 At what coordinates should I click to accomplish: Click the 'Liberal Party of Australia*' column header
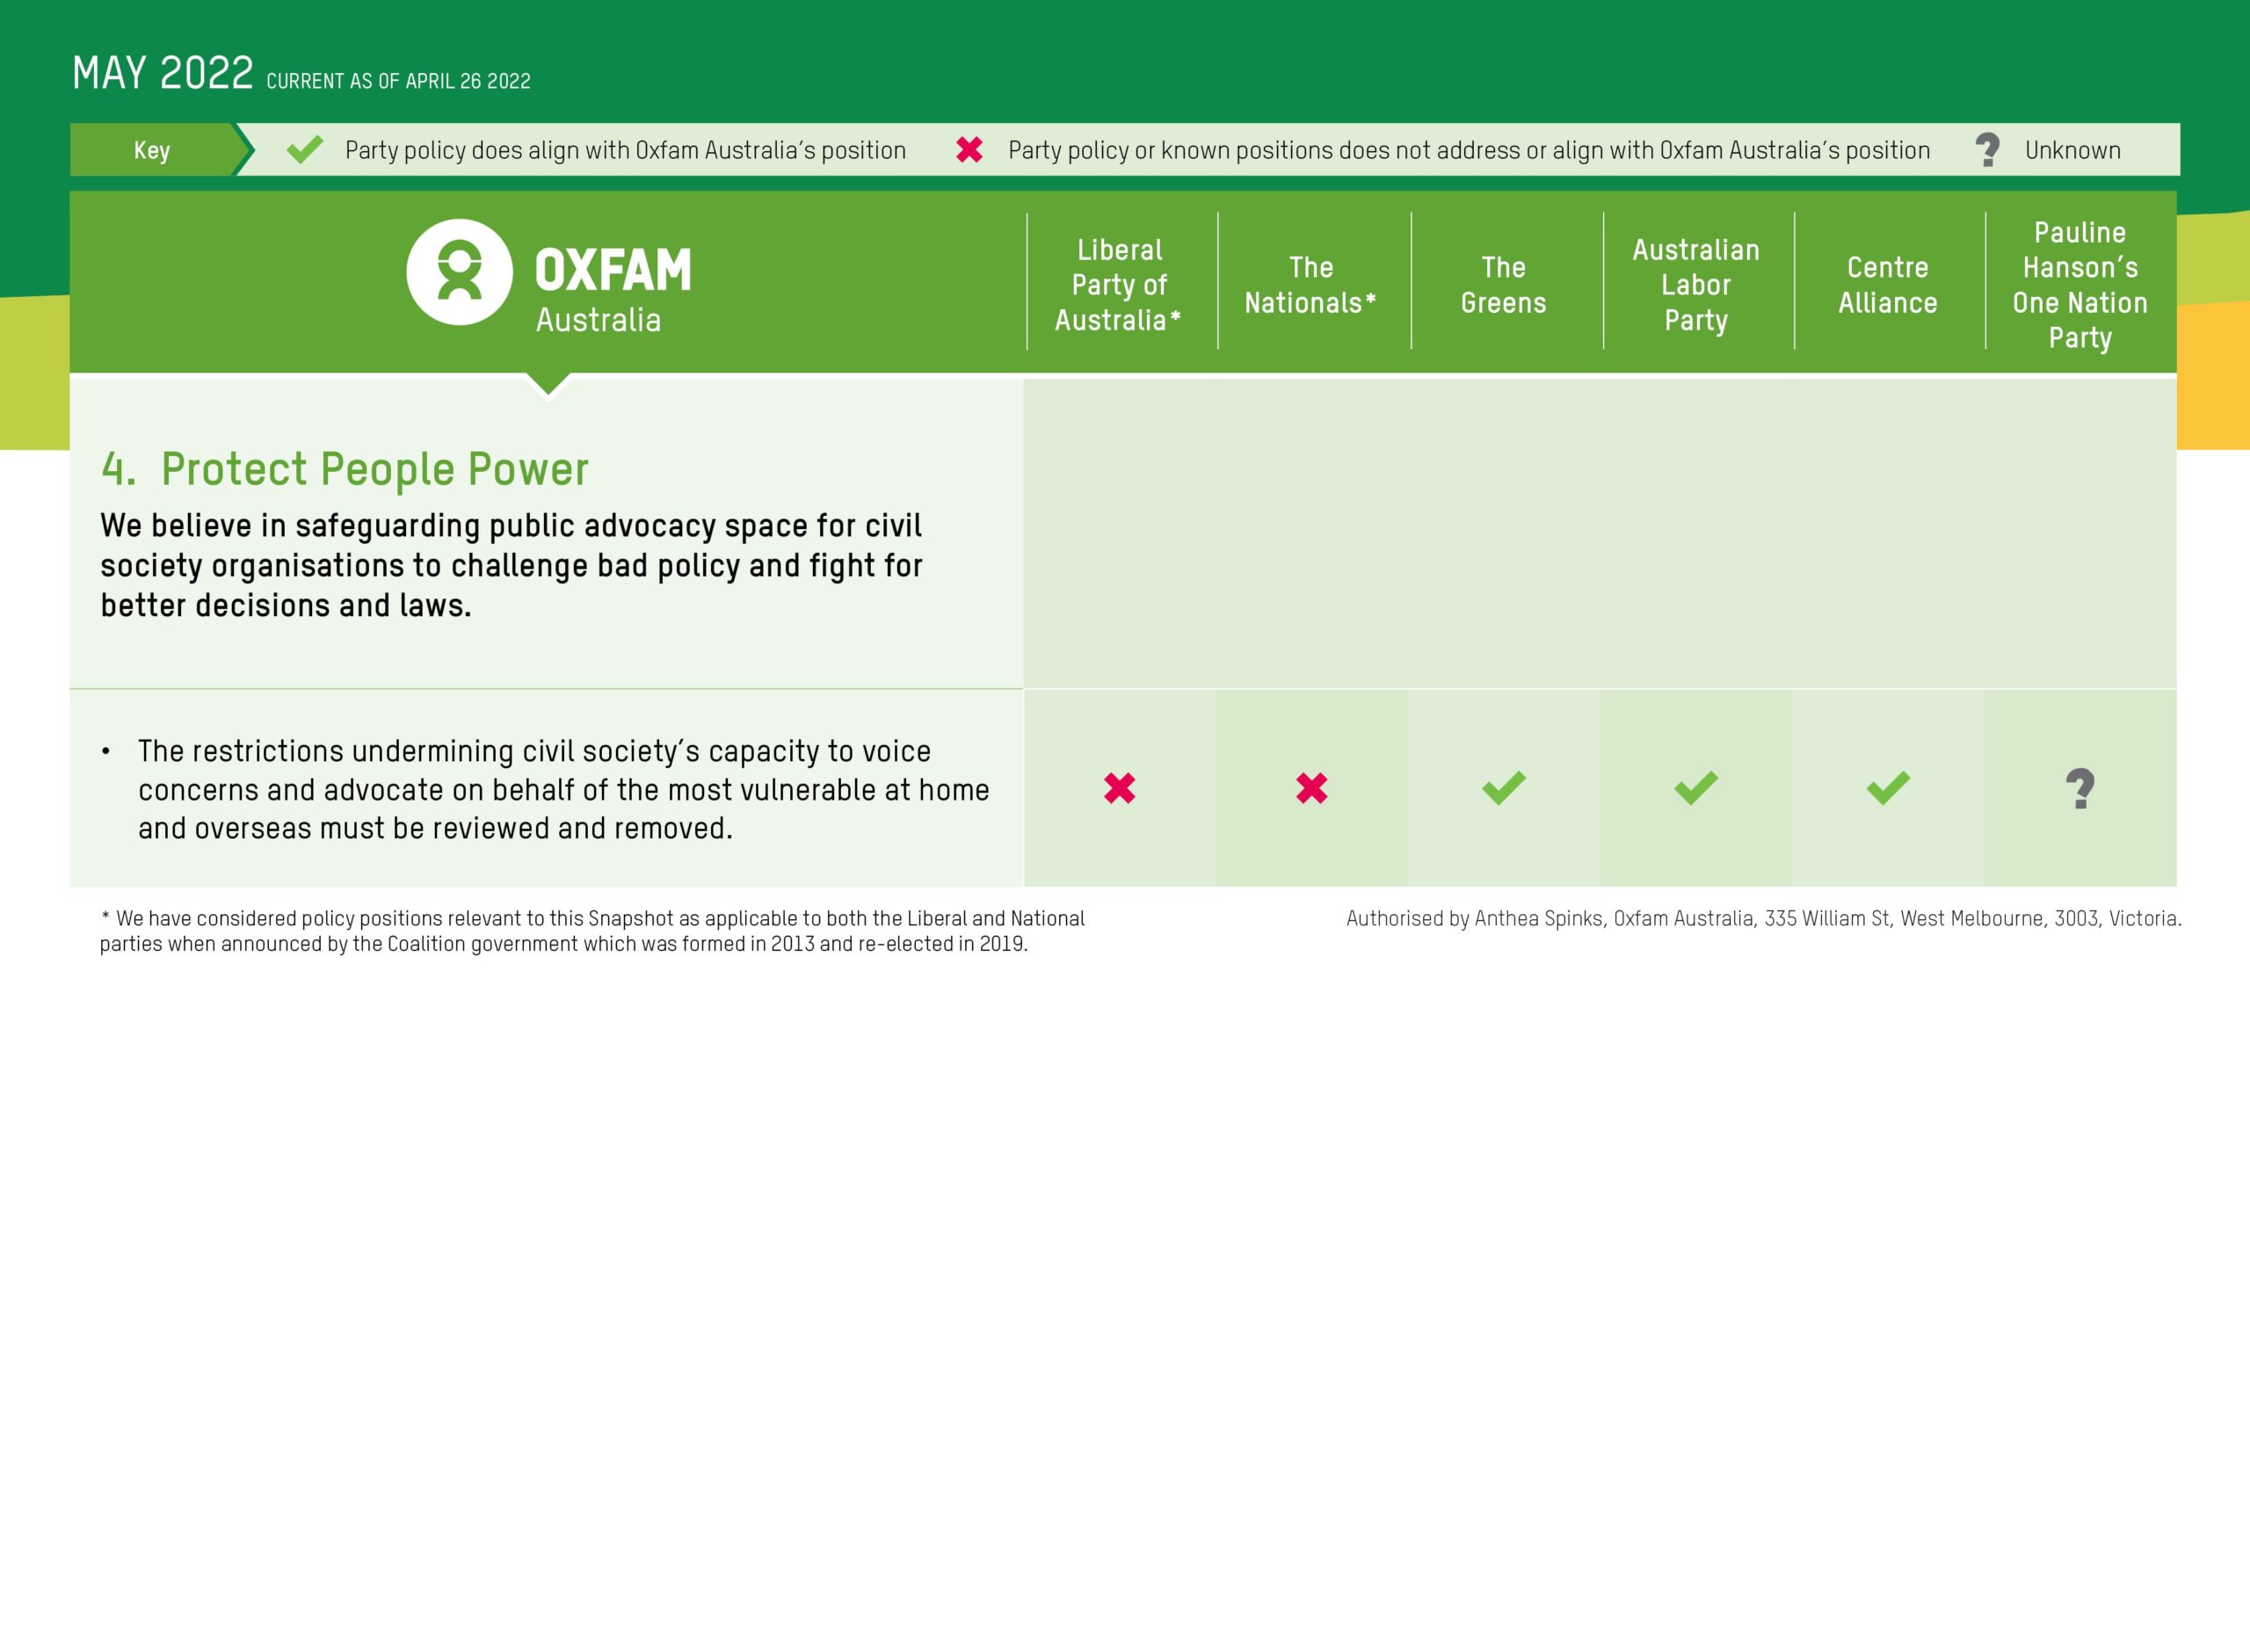tap(1119, 285)
